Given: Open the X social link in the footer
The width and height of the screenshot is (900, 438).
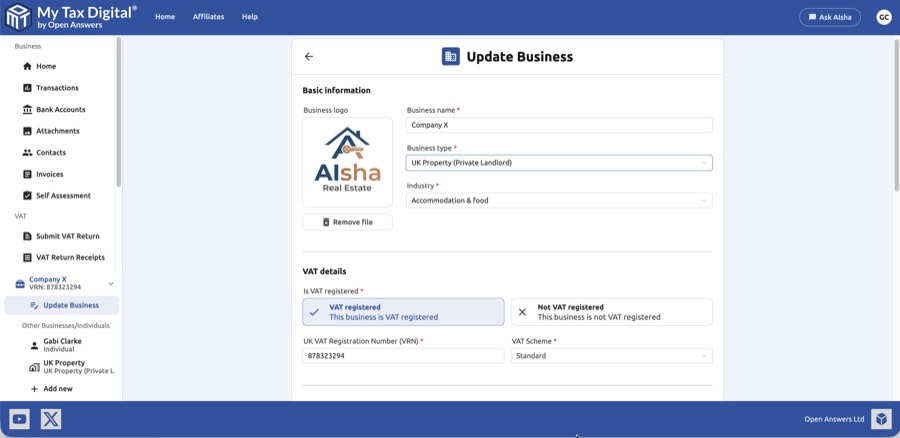Looking at the screenshot, I should pyautogui.click(x=51, y=419).
